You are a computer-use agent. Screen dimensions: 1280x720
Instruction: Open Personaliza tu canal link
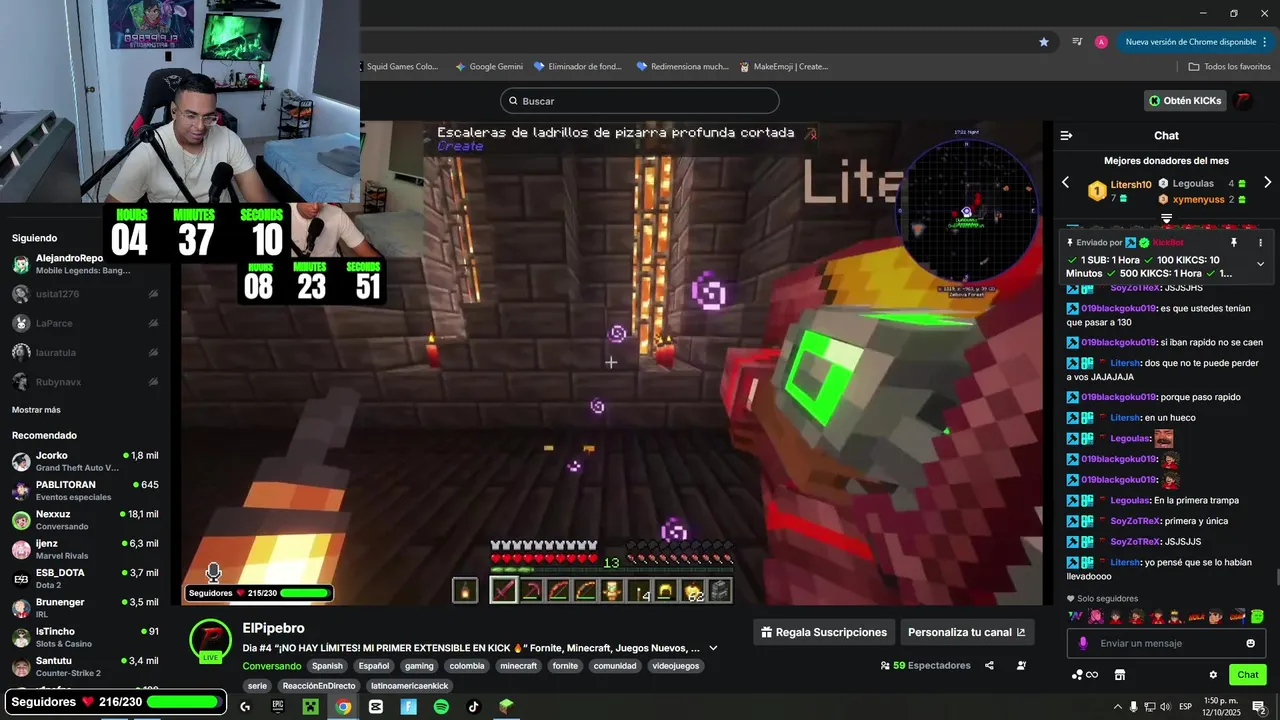(966, 632)
